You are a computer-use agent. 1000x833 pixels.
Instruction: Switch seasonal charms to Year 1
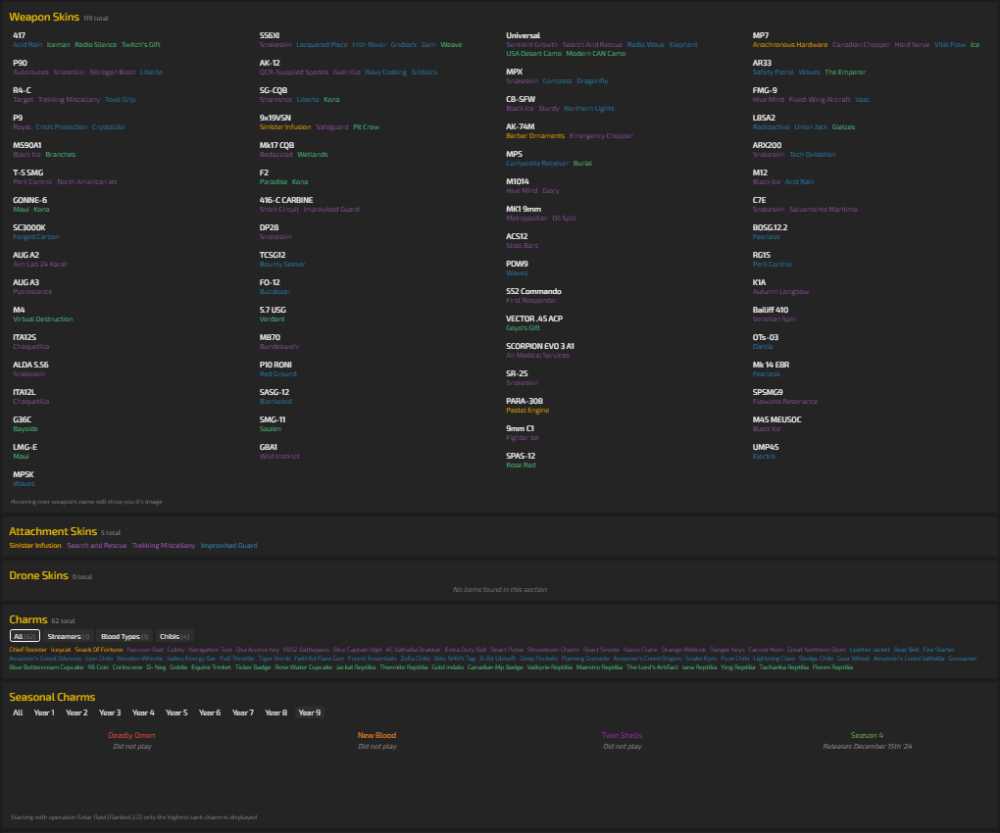click(x=44, y=712)
